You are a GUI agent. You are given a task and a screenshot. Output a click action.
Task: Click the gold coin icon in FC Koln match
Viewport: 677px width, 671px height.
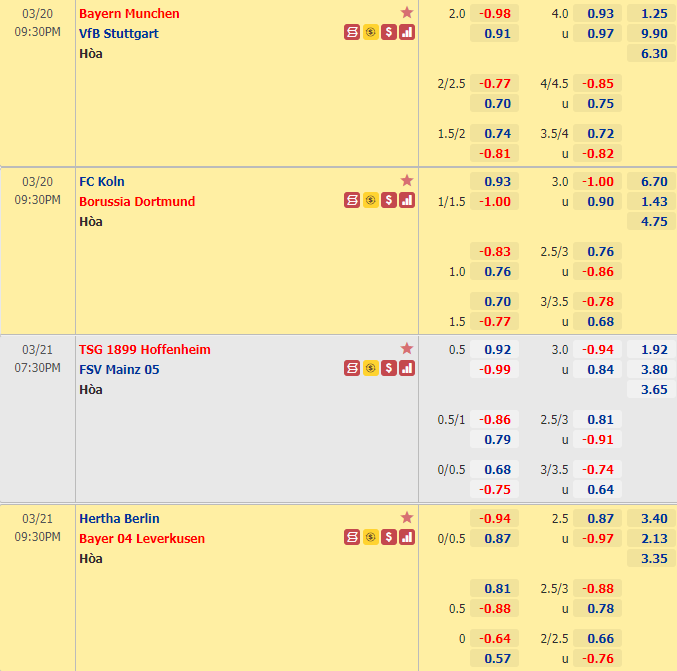[370, 200]
